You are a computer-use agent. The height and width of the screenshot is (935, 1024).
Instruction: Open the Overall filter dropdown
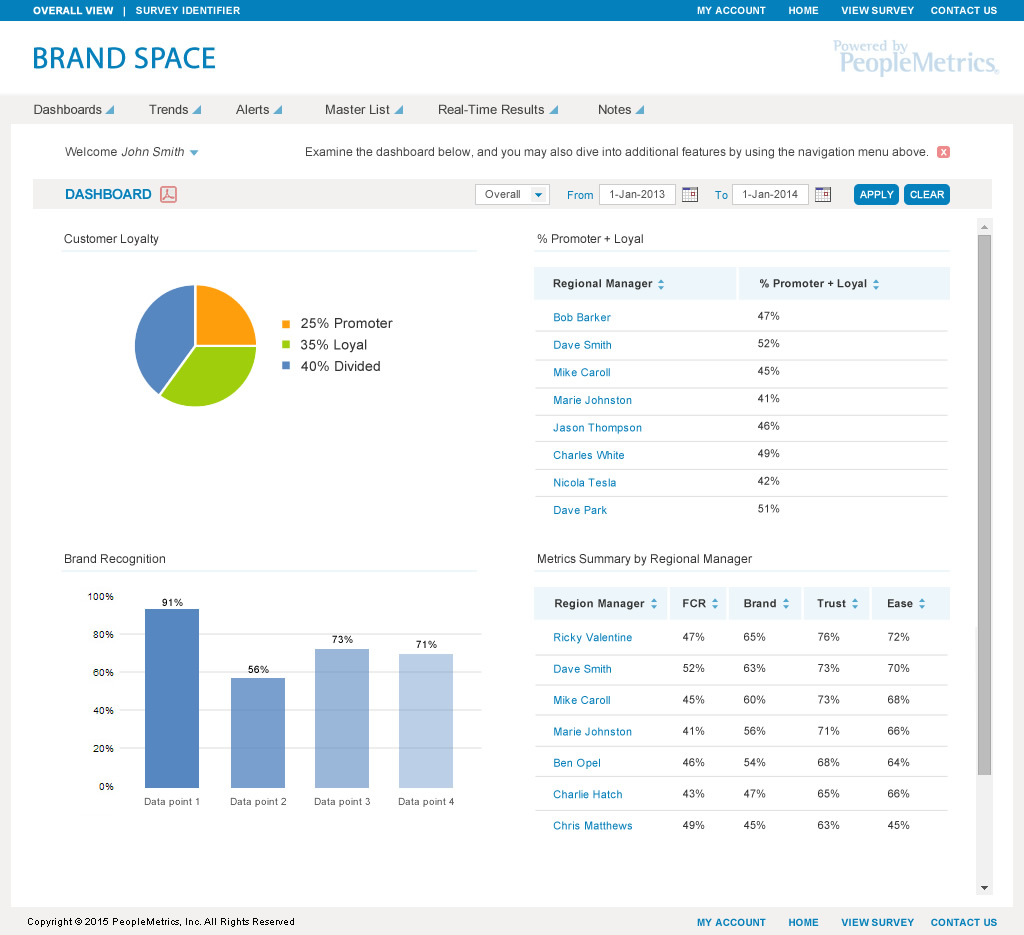point(512,195)
